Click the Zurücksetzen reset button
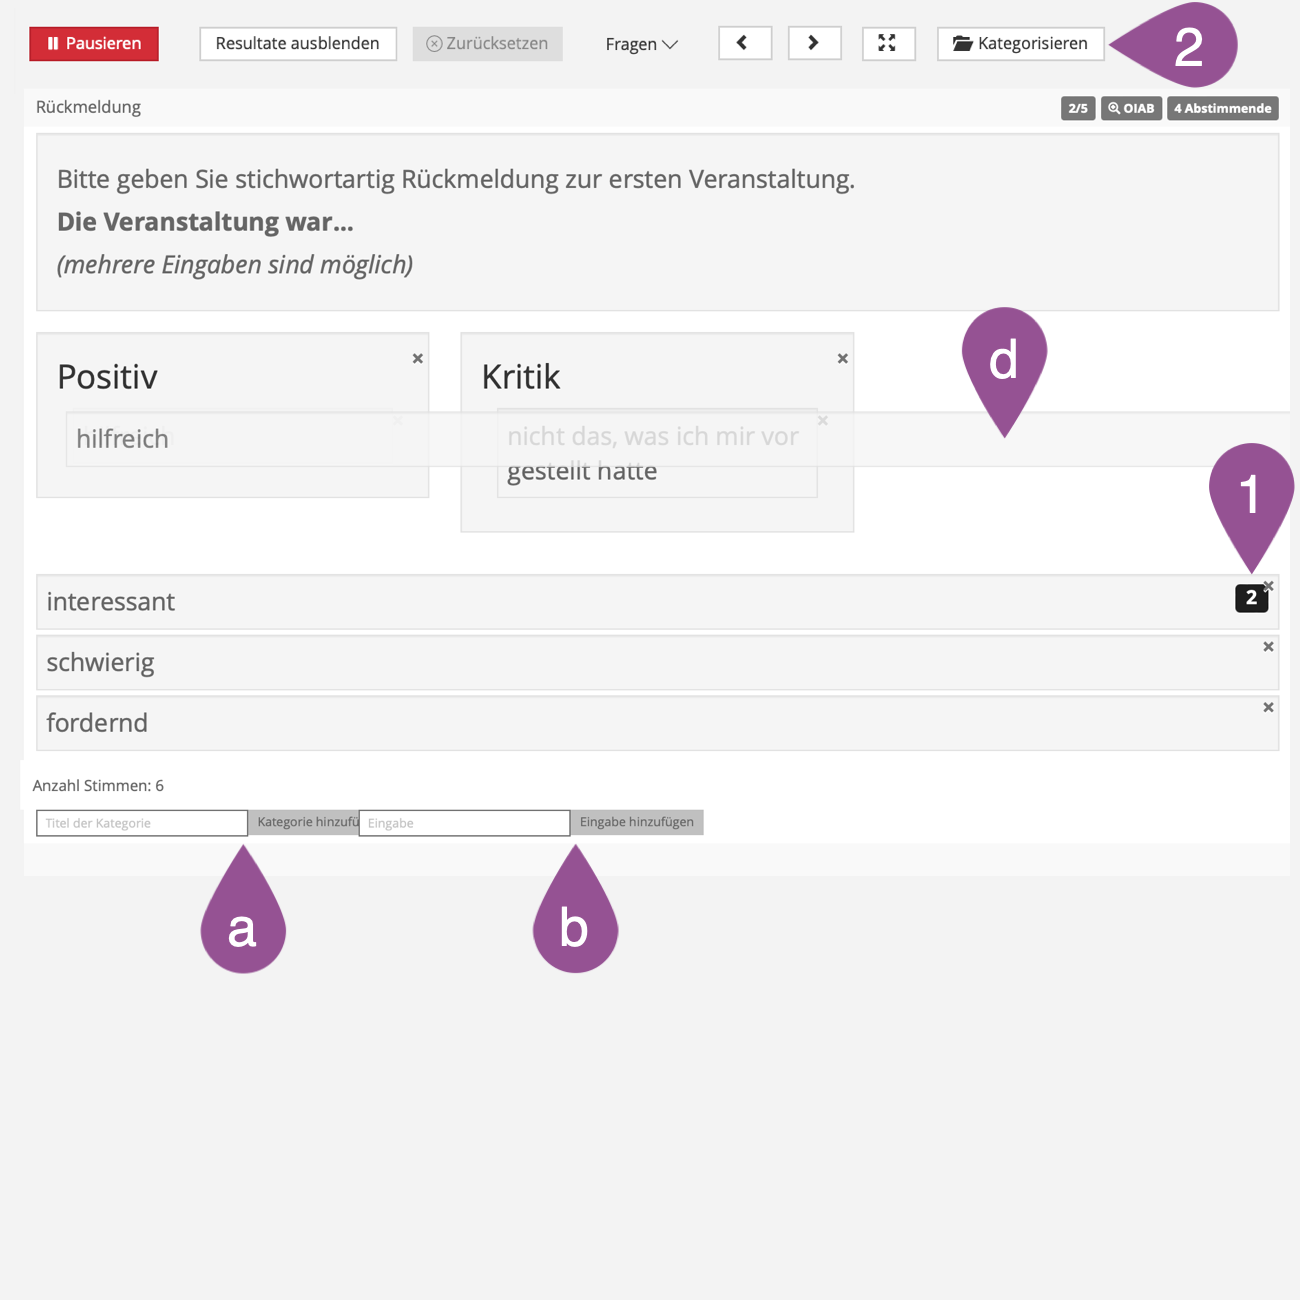Viewport: 1300px width, 1300px height. (487, 44)
